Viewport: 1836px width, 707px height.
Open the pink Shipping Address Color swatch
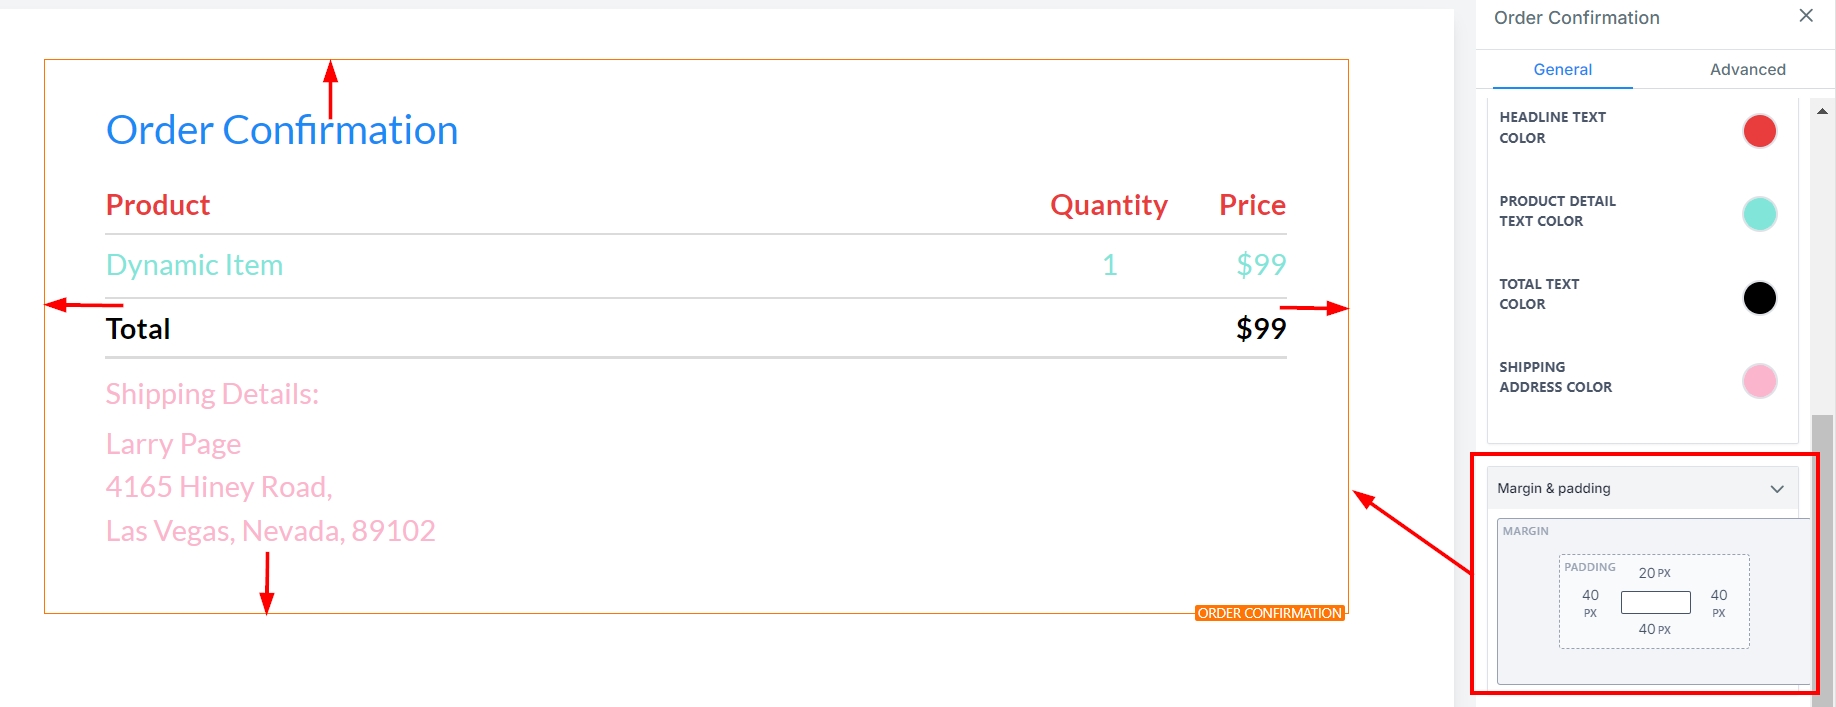point(1759,381)
